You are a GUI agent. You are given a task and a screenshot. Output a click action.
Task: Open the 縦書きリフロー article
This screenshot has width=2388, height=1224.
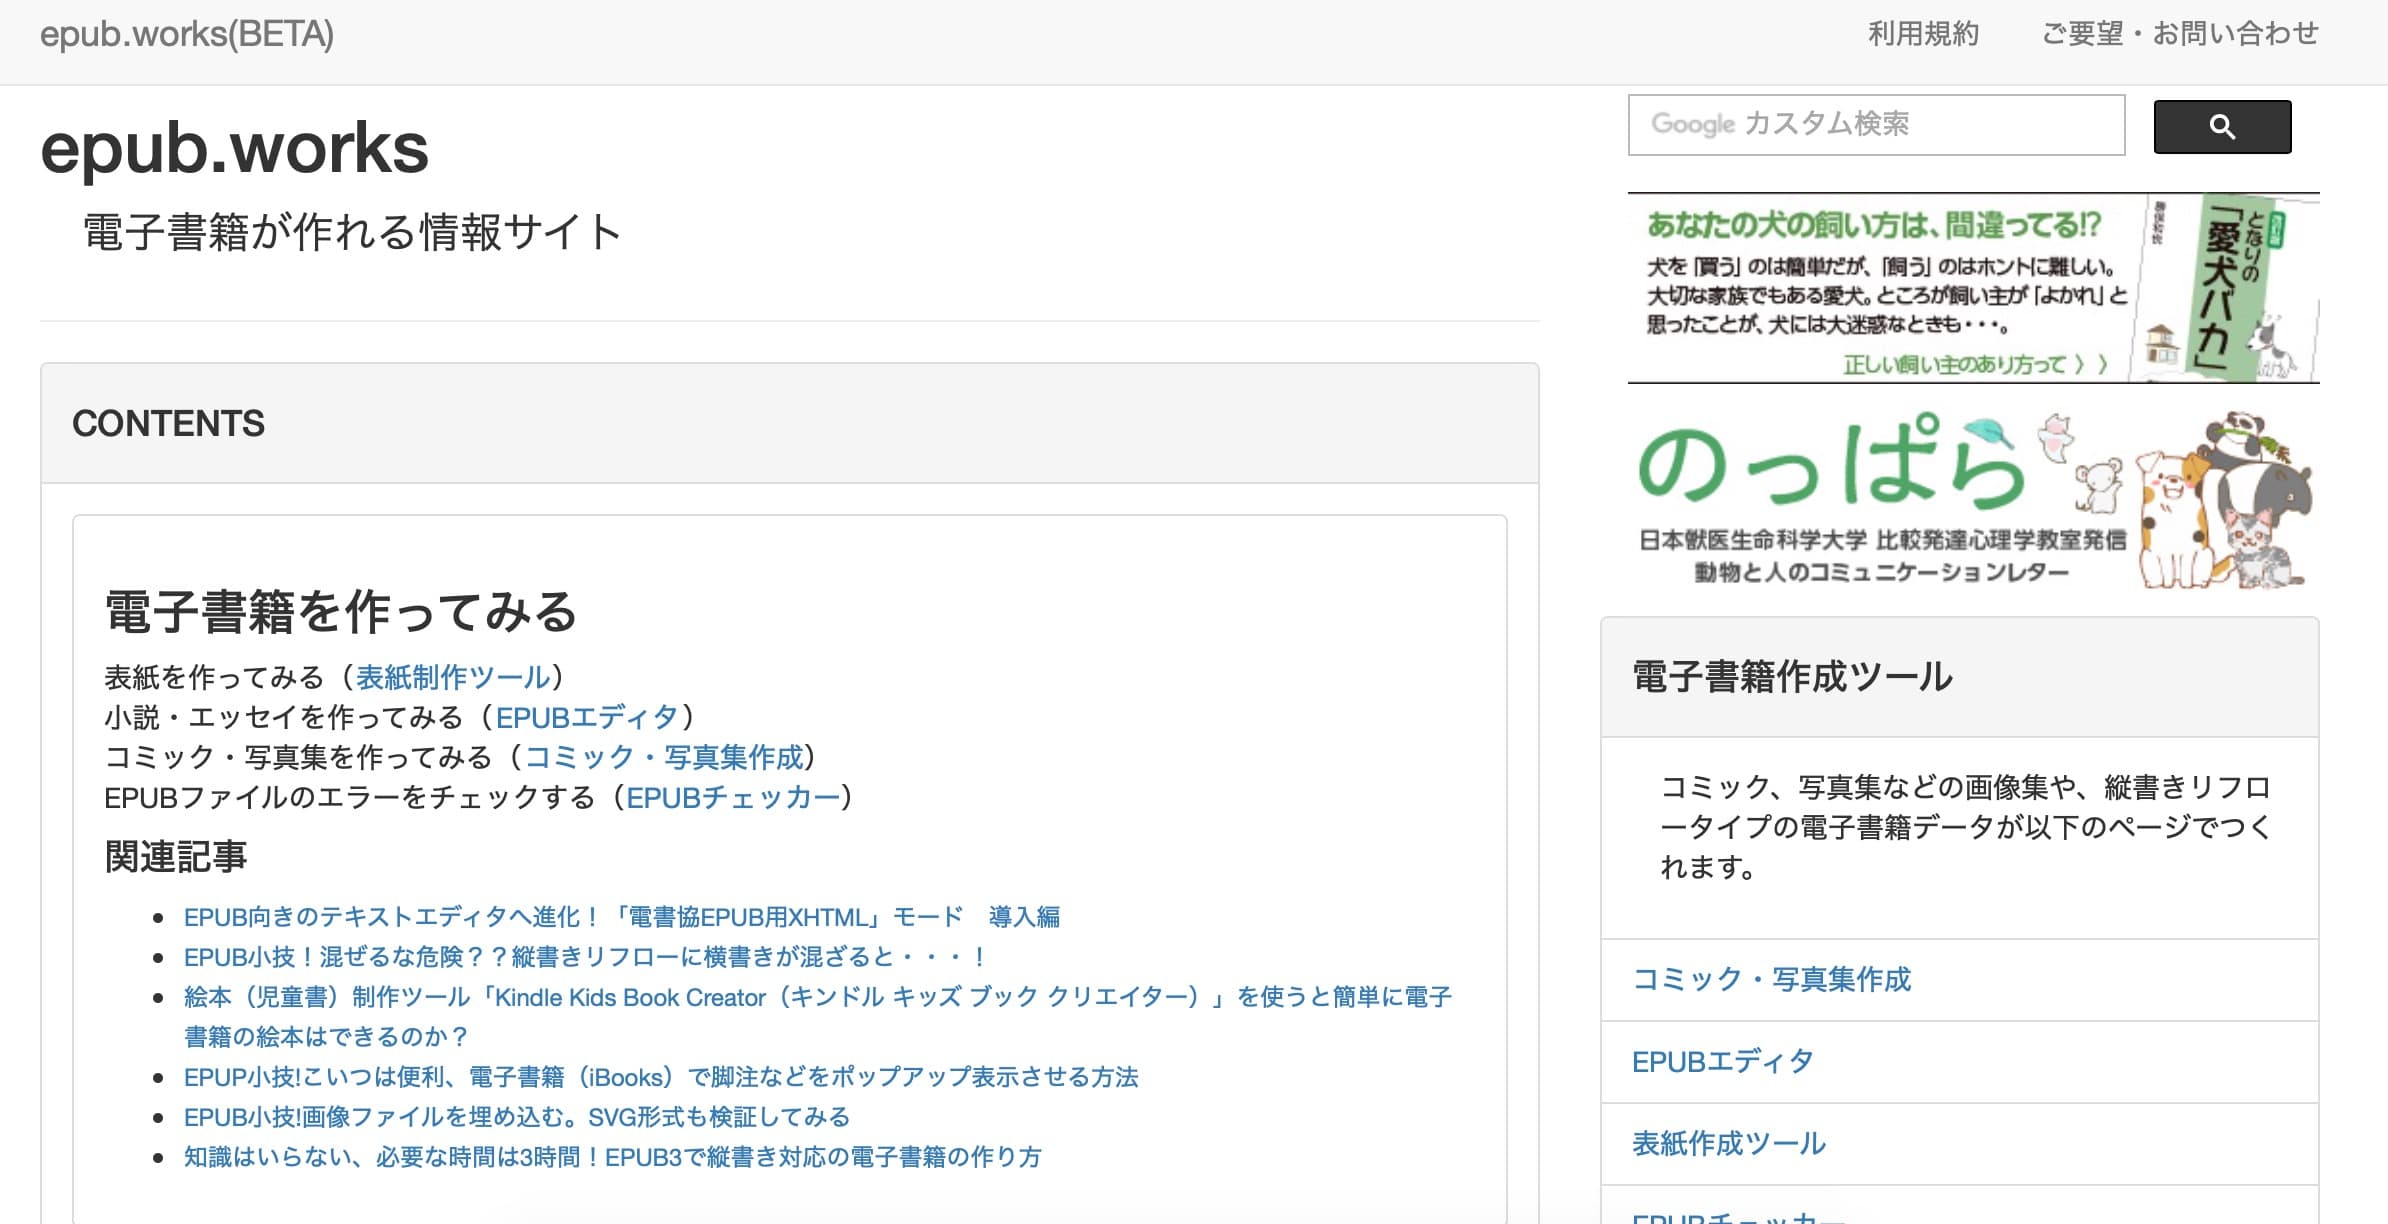[583, 956]
